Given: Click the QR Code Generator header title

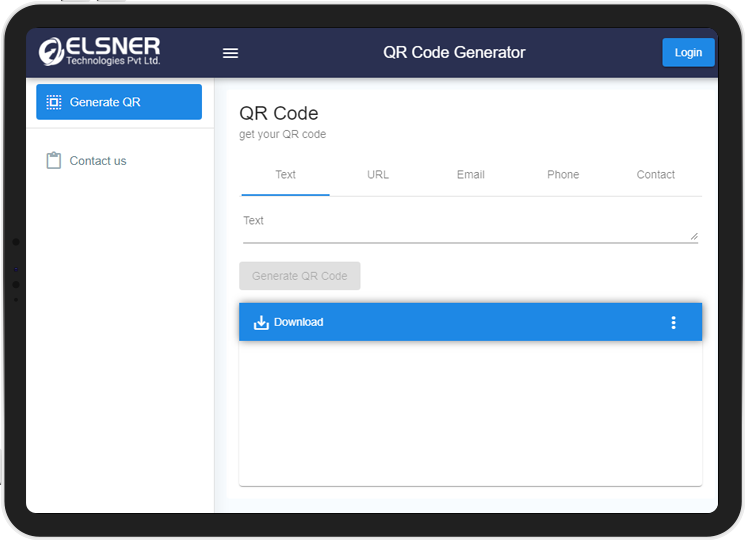Looking at the screenshot, I should click(454, 53).
